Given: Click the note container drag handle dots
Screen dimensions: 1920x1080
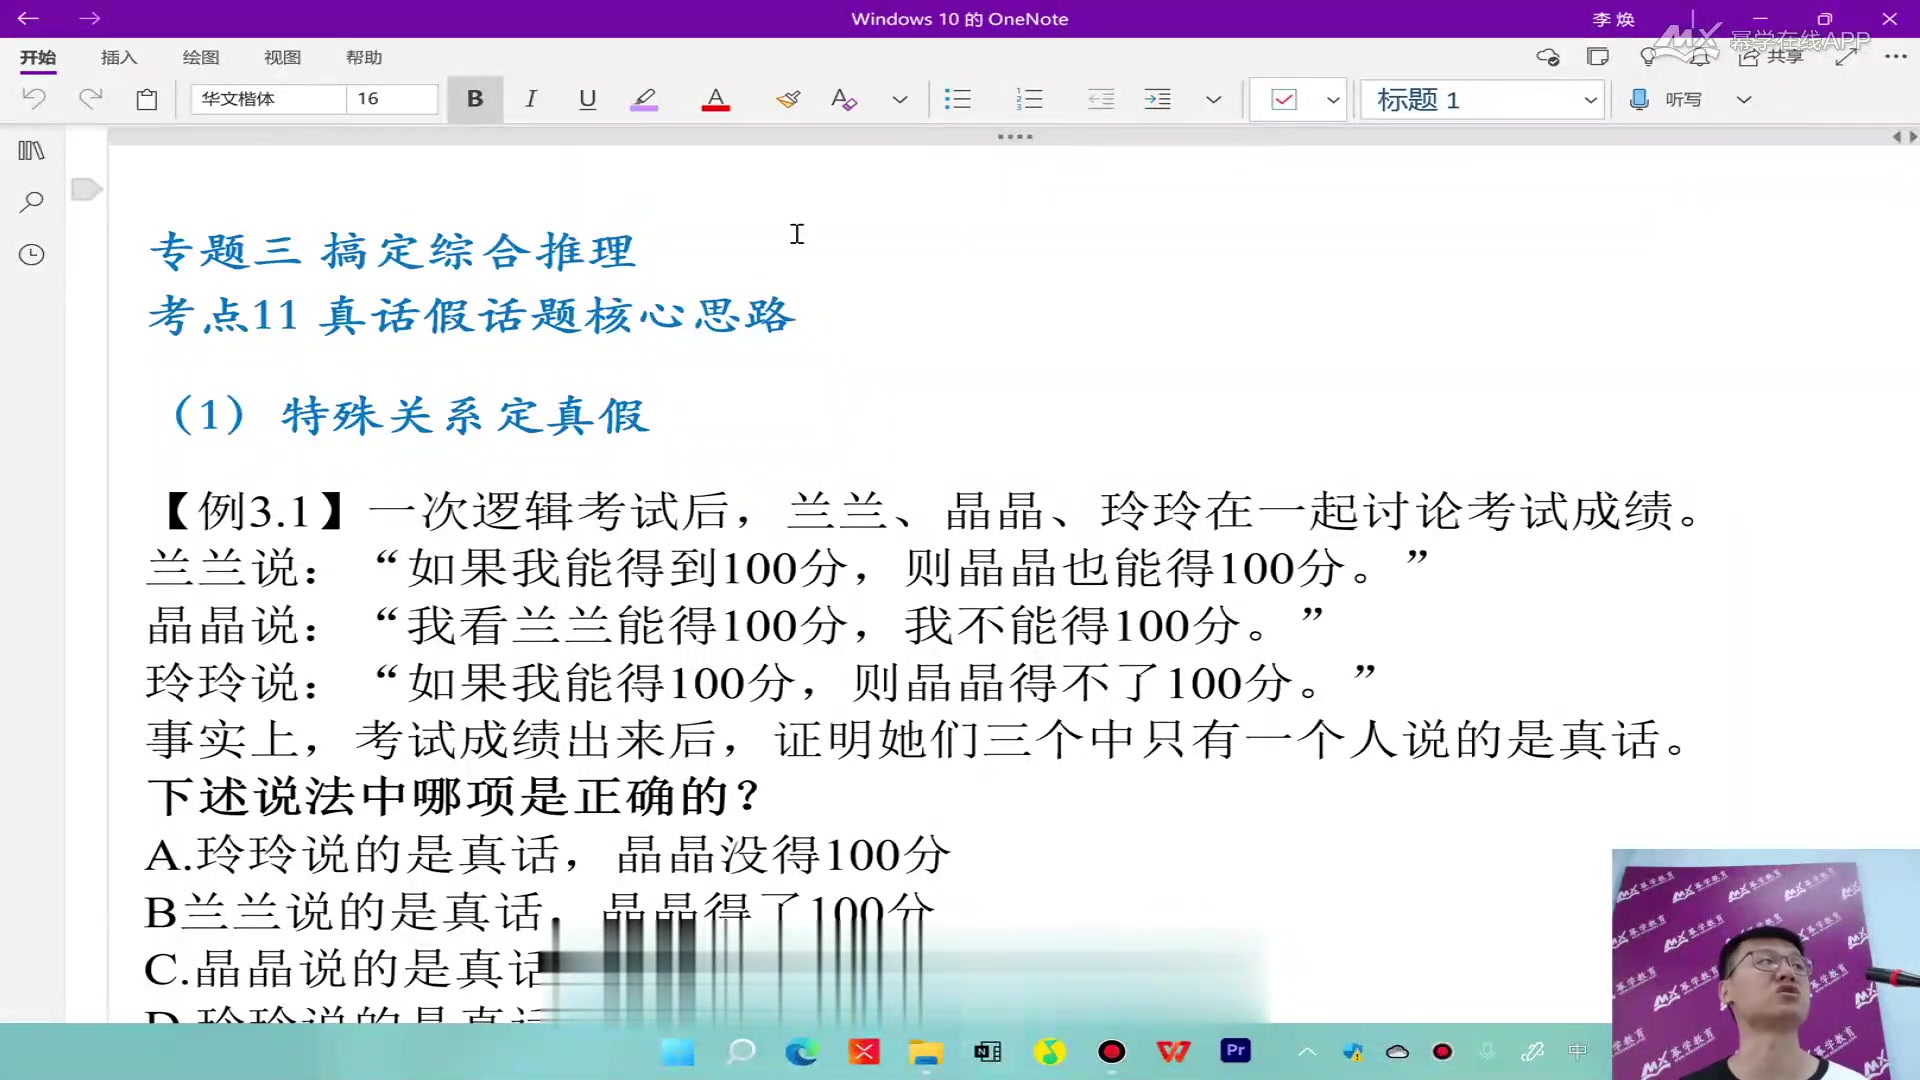Looking at the screenshot, I should tap(1015, 136).
